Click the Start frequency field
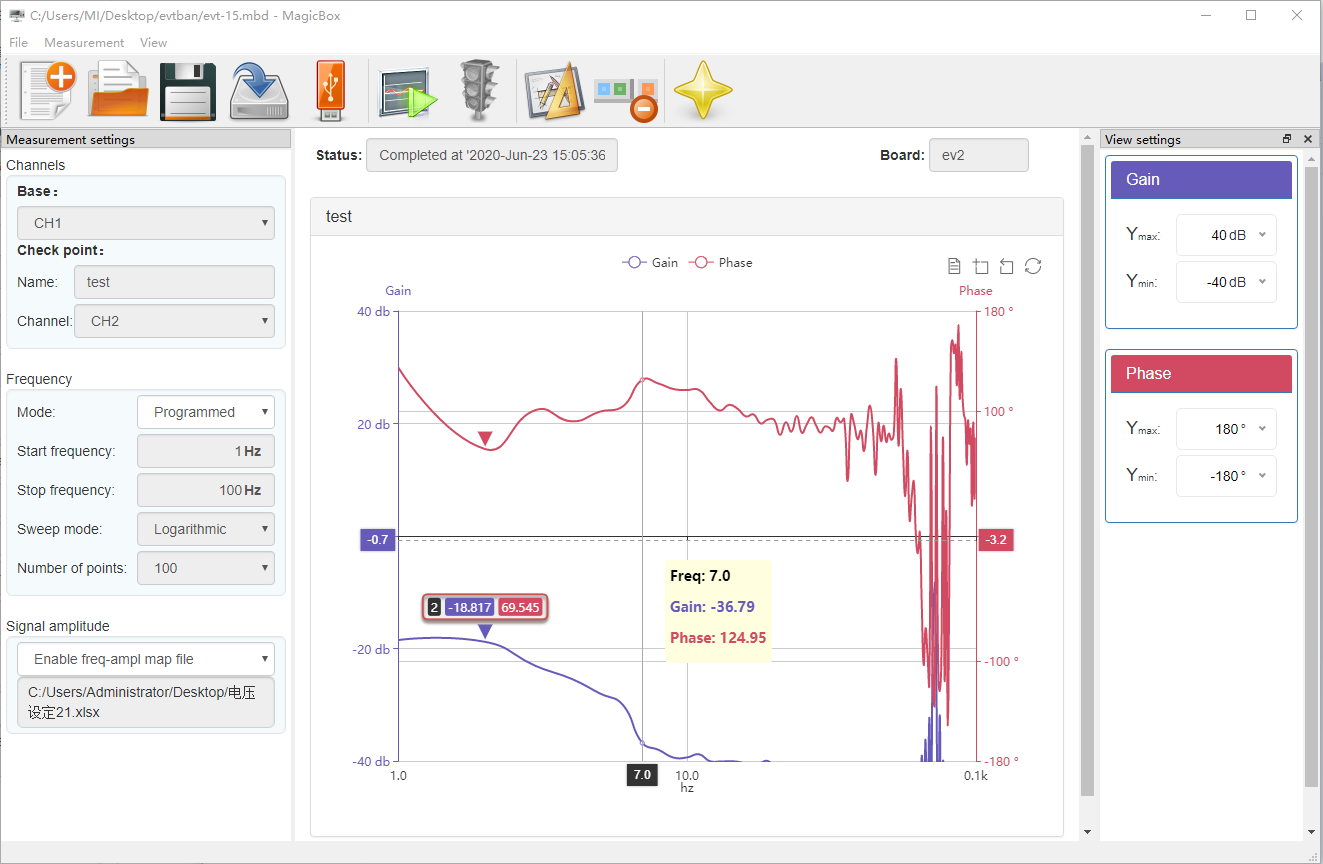Image resolution: width=1323 pixels, height=864 pixels. click(206, 451)
